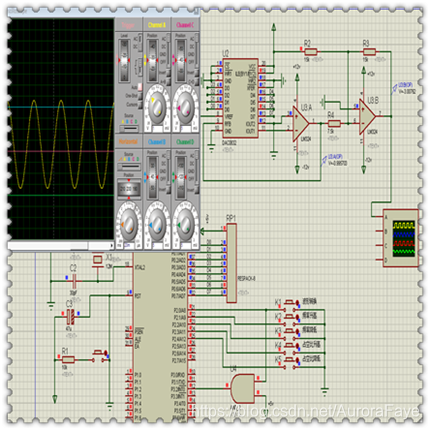The height and width of the screenshot is (430, 430).
Task: Toggle the A+B button on Channel A
Action: [x=168, y=82]
